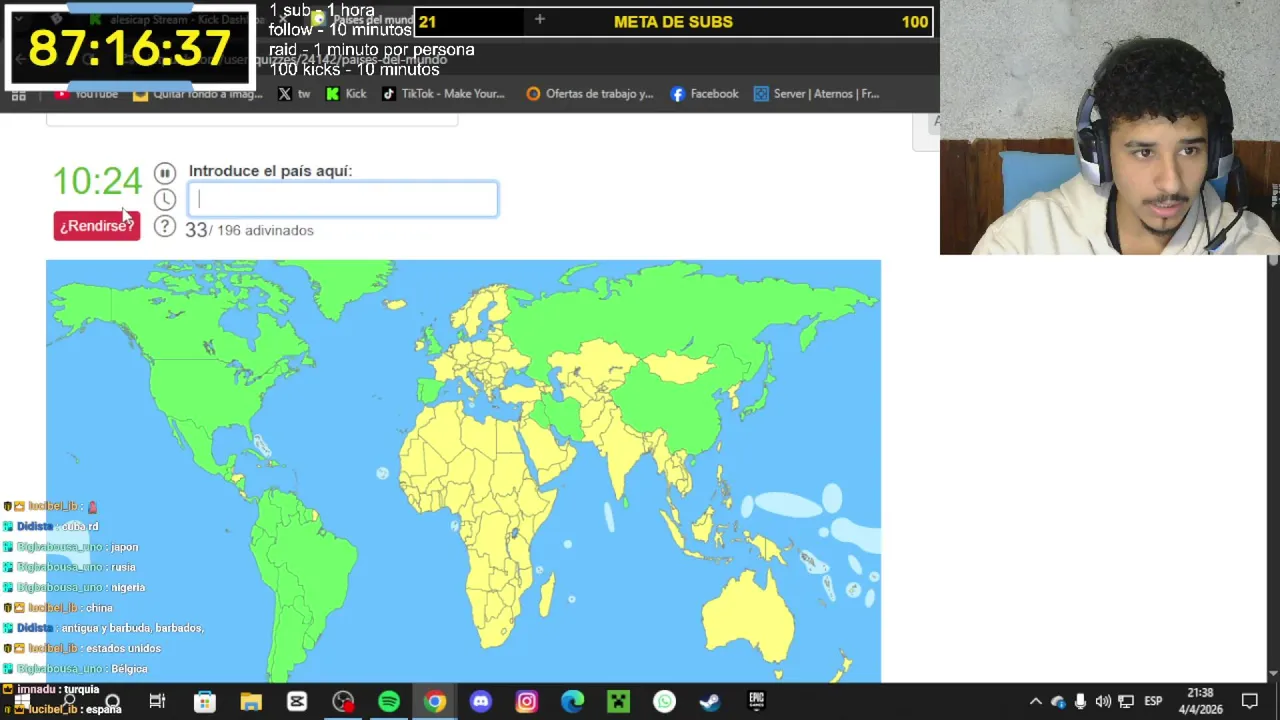Viewport: 1280px width, 720px height.
Task: Pause the quiz timer with the pause icon
Action: pyautogui.click(x=165, y=173)
